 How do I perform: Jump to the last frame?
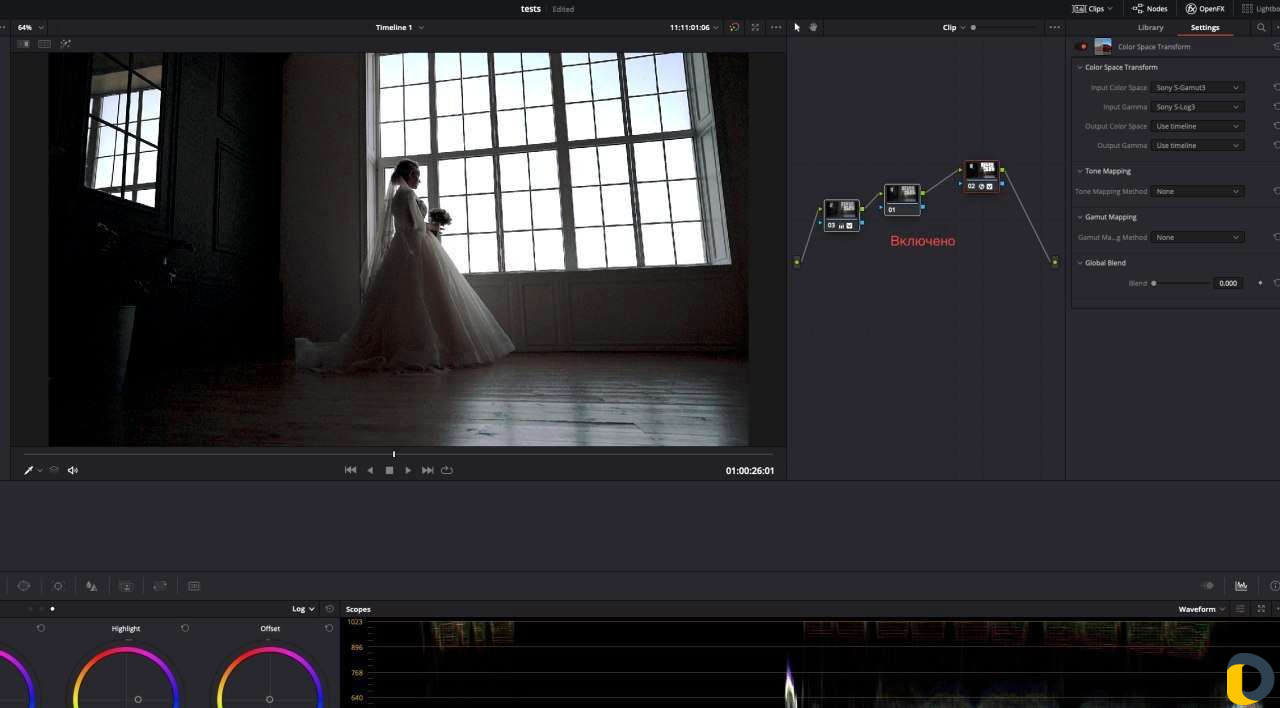click(427, 470)
